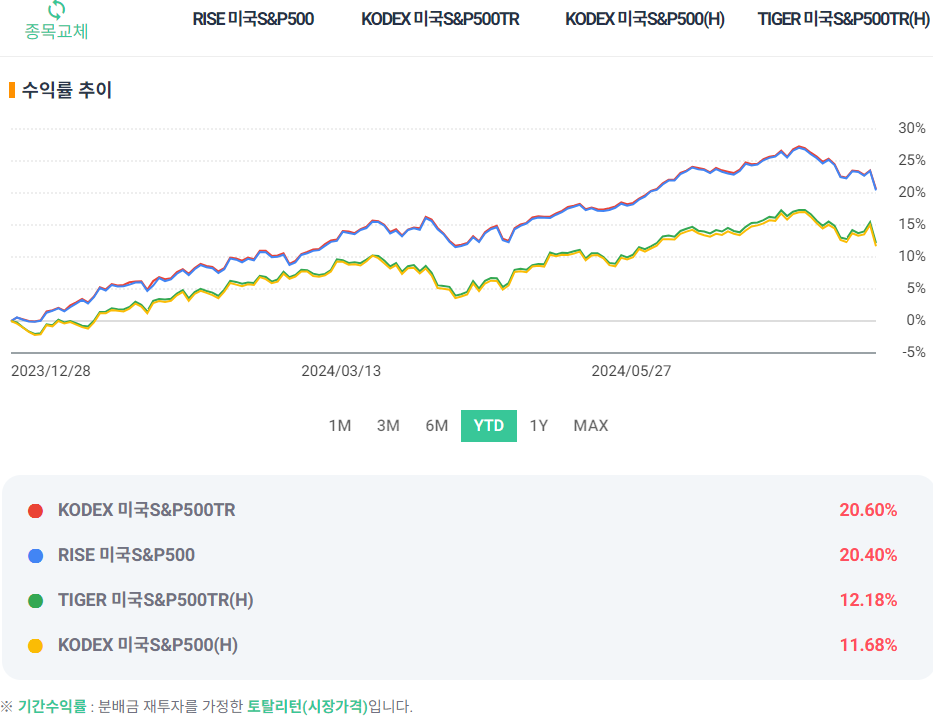Click the blue RISE 미국S&P500 legend dot
The height and width of the screenshot is (718, 933).
[x=36, y=556]
